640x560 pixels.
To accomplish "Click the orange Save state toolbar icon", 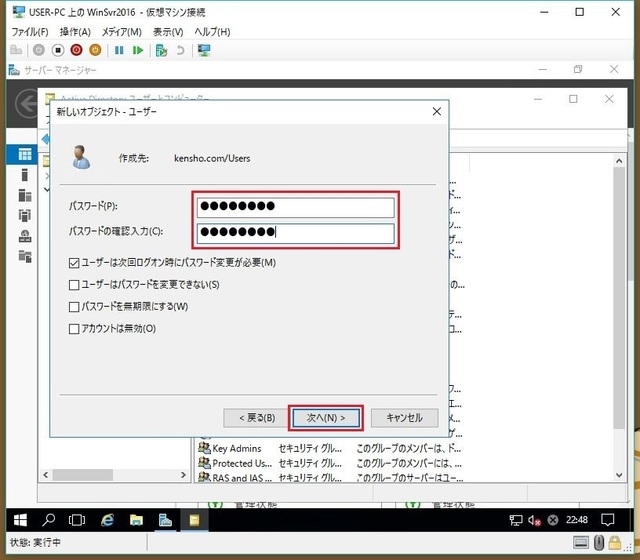I will (95, 50).
